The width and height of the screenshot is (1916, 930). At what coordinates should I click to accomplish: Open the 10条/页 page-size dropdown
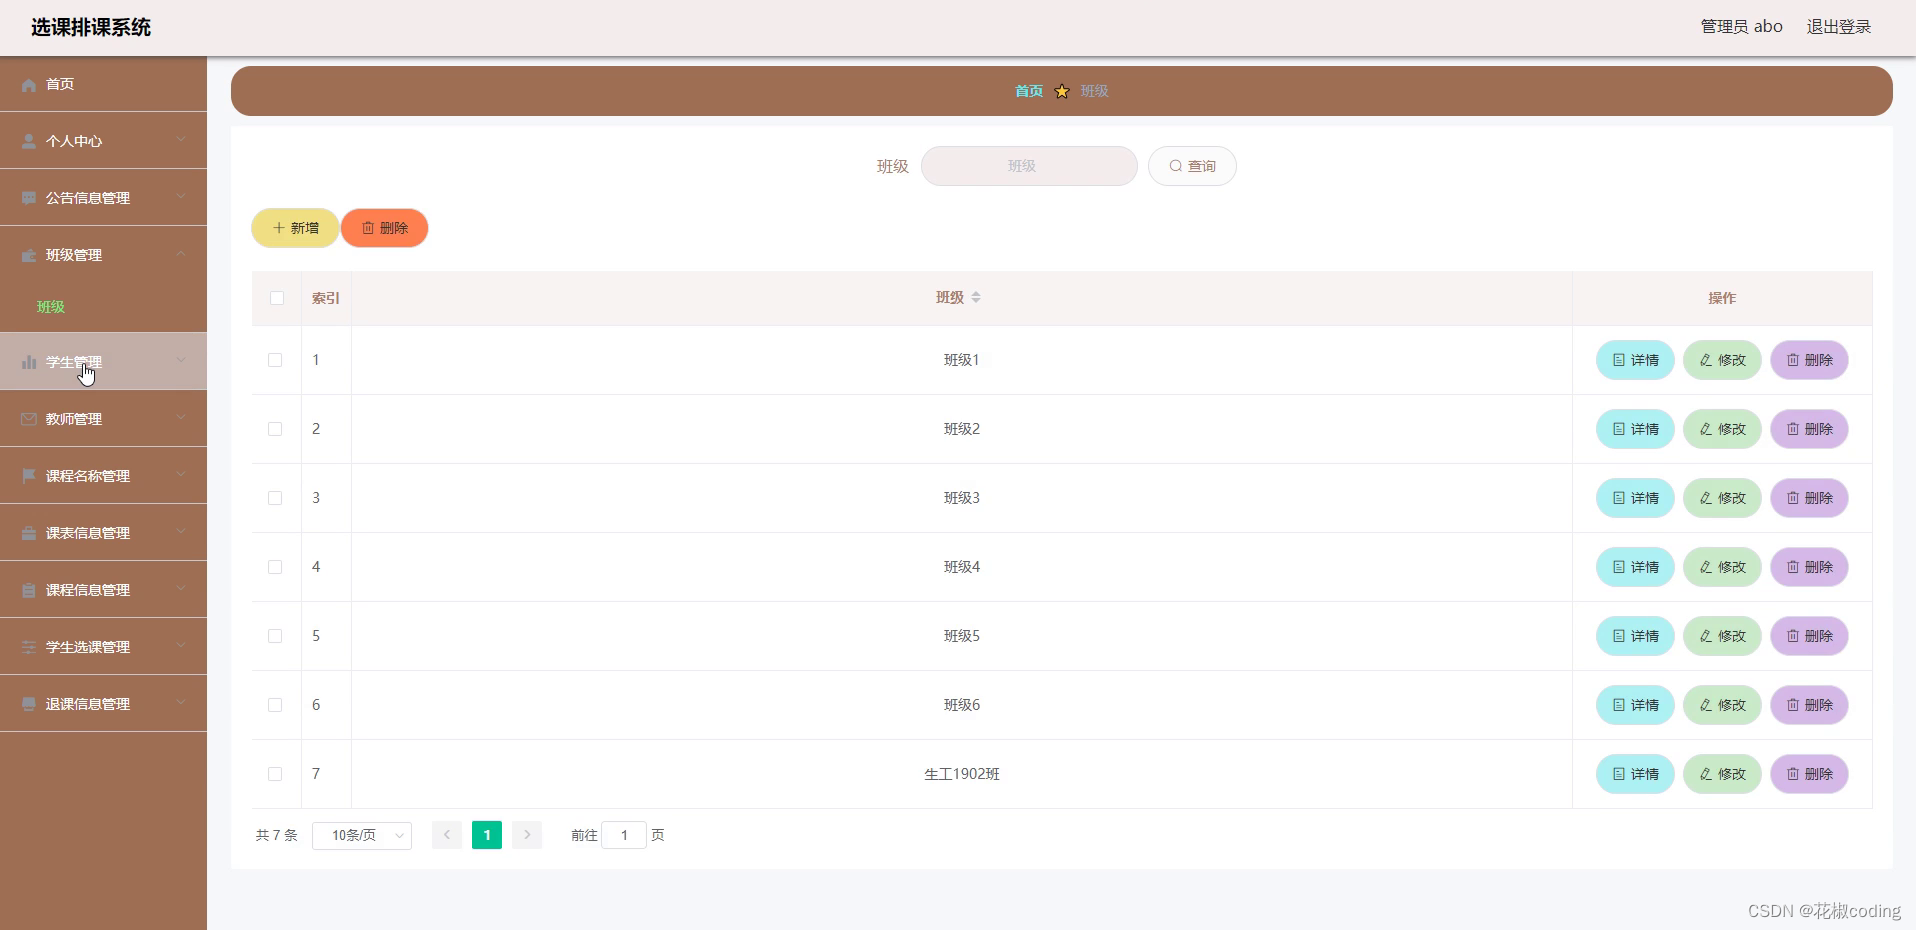(x=361, y=835)
